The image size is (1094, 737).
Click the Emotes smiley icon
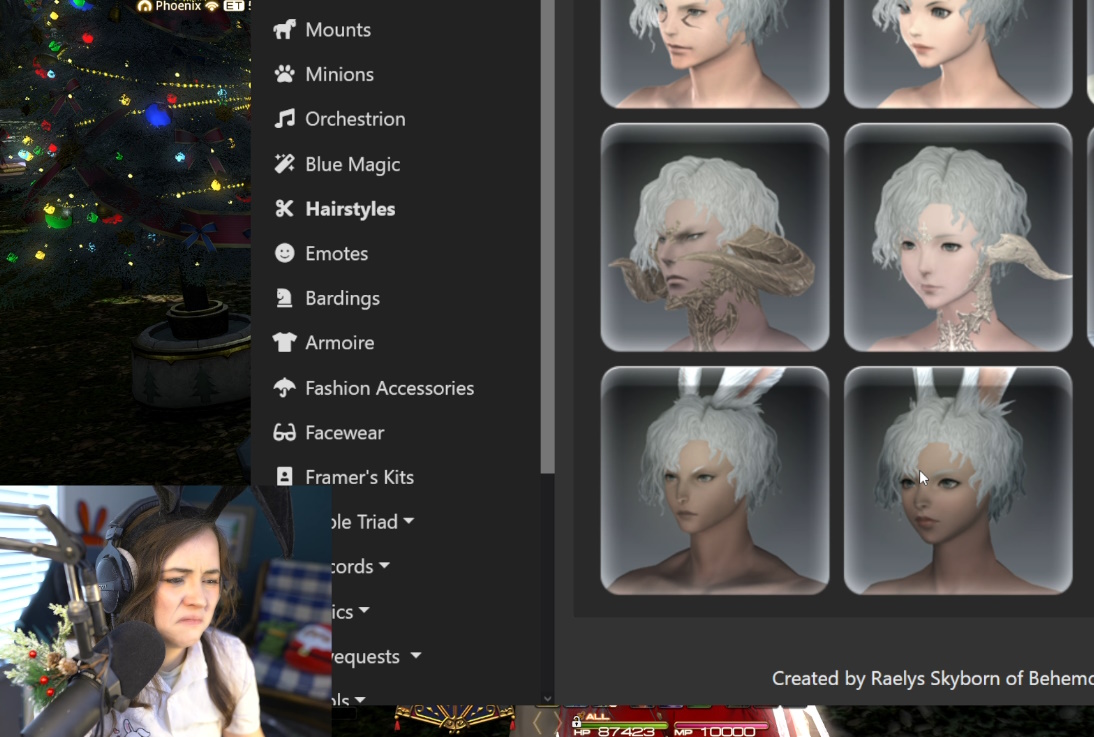(x=284, y=253)
